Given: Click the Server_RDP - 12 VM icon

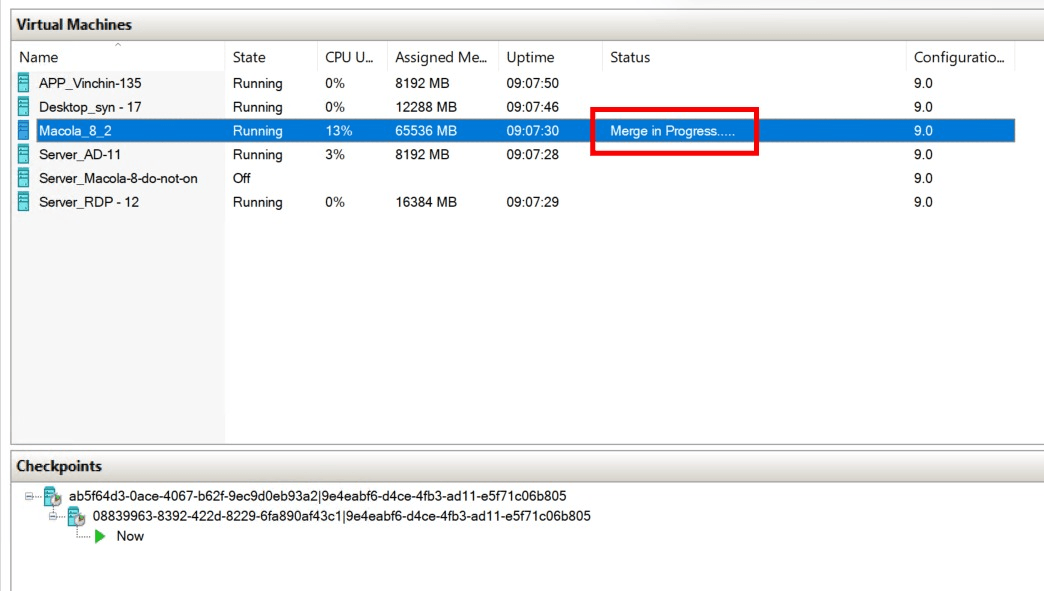Looking at the screenshot, I should coord(23,202).
